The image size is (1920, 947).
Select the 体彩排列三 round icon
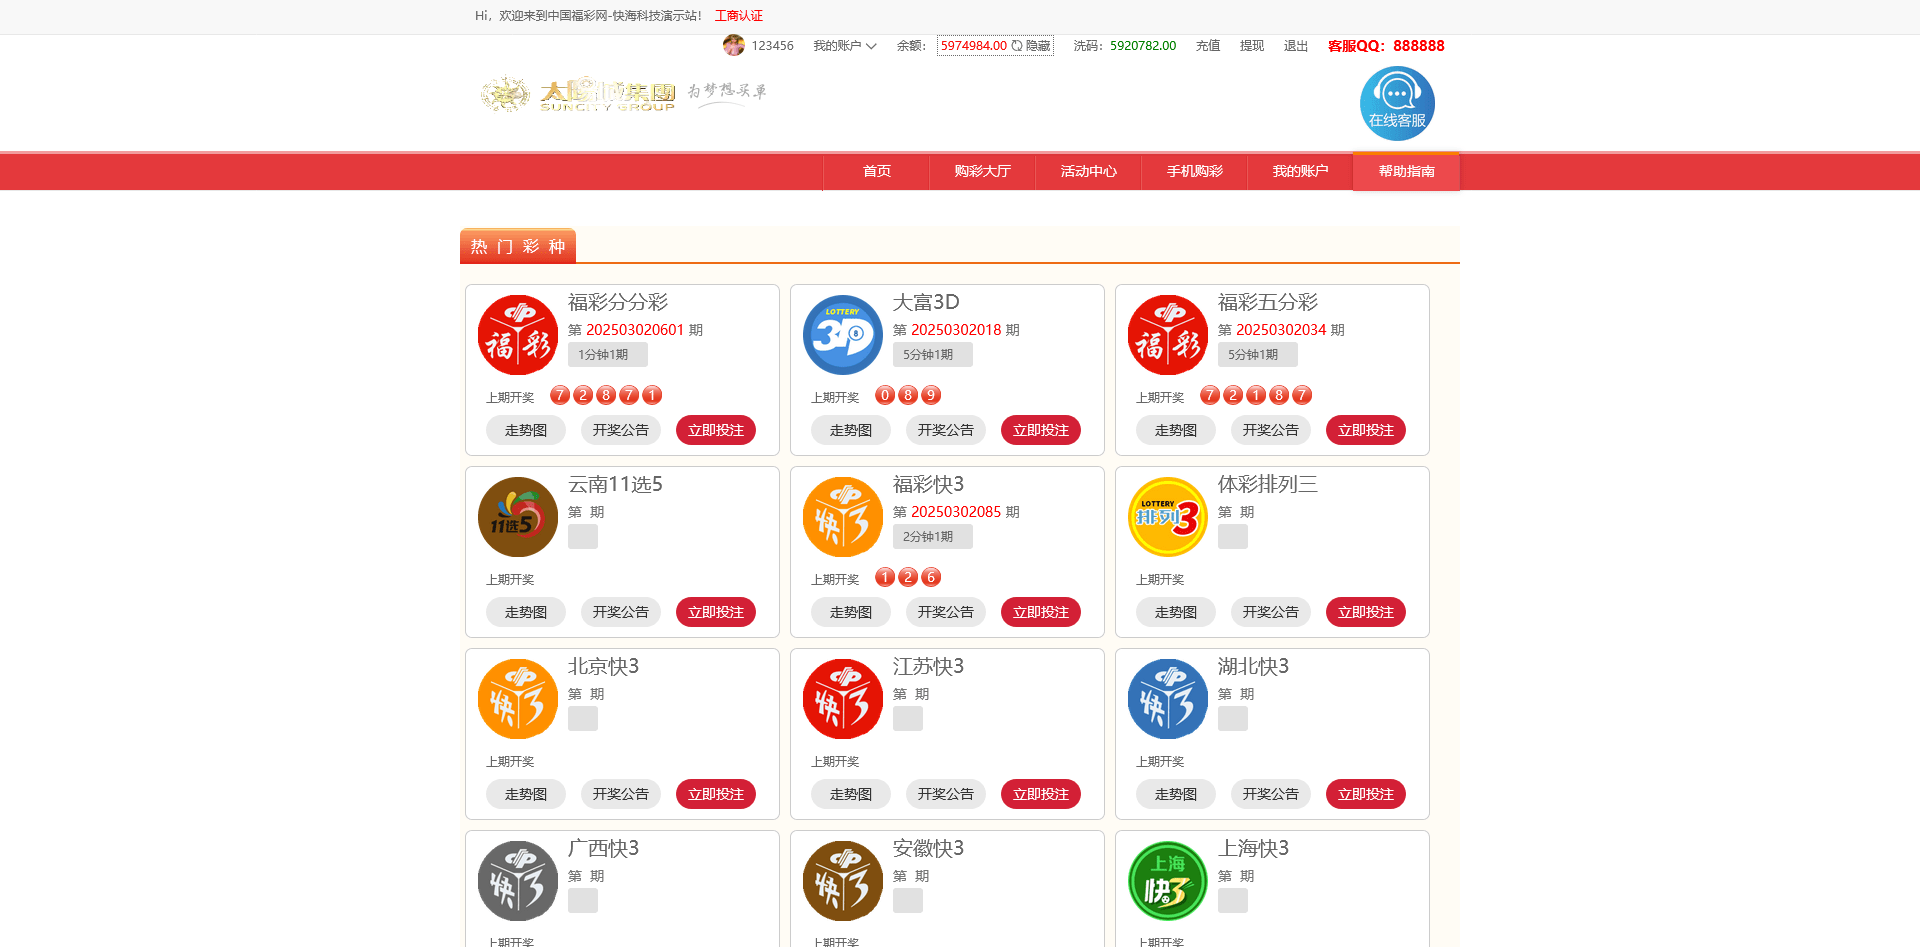[x=1167, y=517]
